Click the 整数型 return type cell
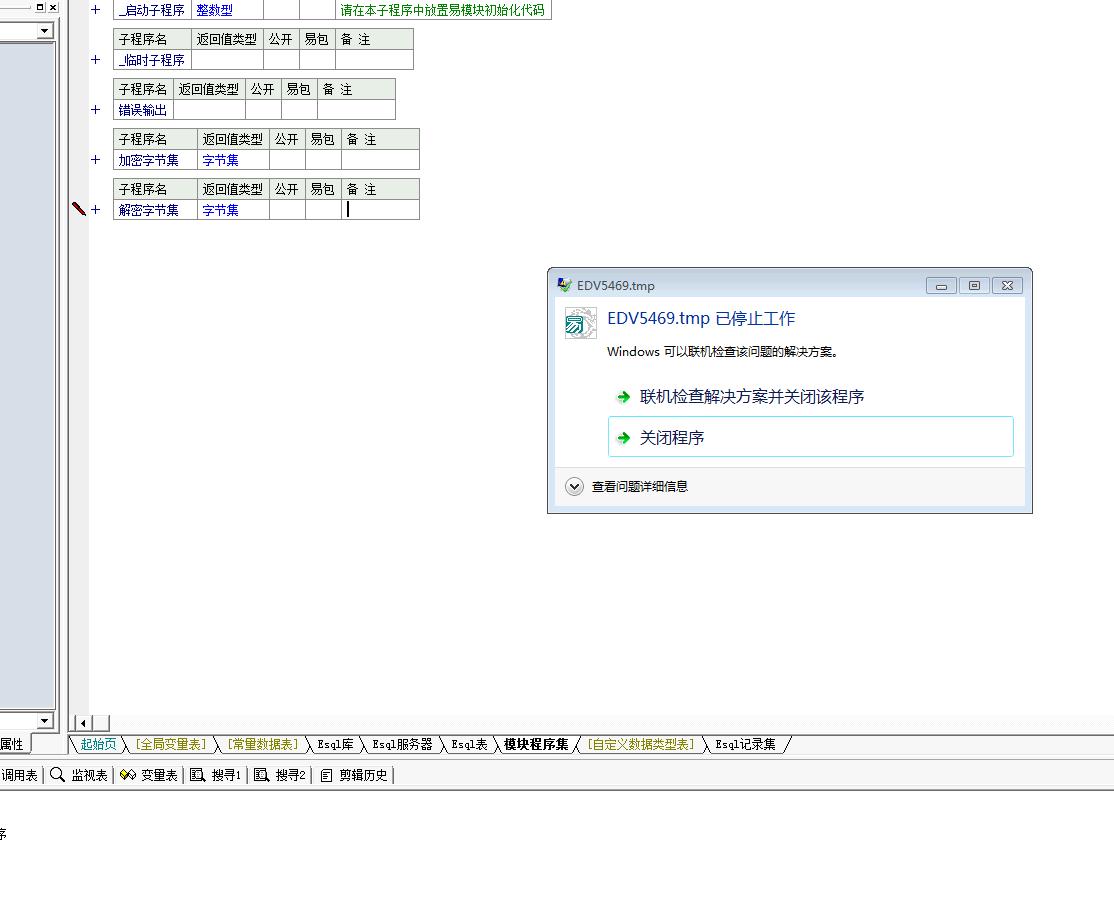1114x915 pixels. pos(227,10)
